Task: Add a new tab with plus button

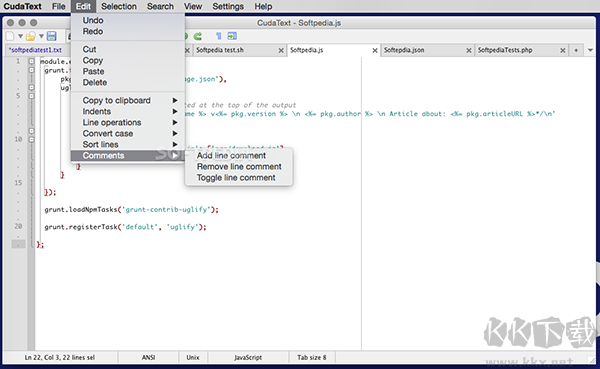Action: [x=576, y=50]
